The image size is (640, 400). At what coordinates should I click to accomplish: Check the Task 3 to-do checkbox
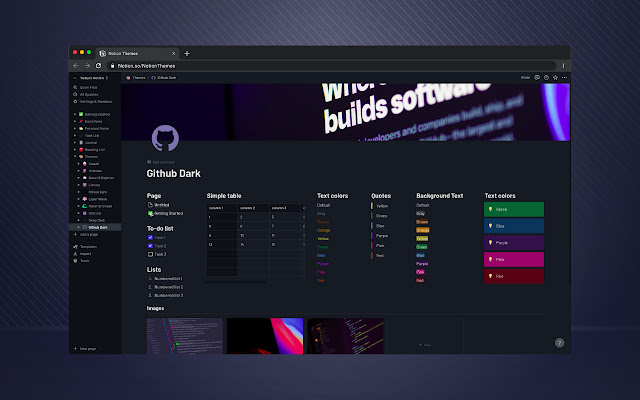149,254
